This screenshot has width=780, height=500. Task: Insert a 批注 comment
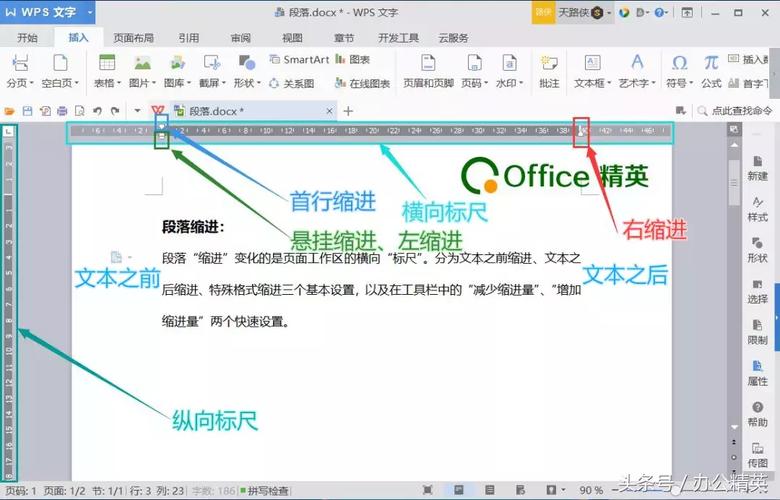coord(549,71)
